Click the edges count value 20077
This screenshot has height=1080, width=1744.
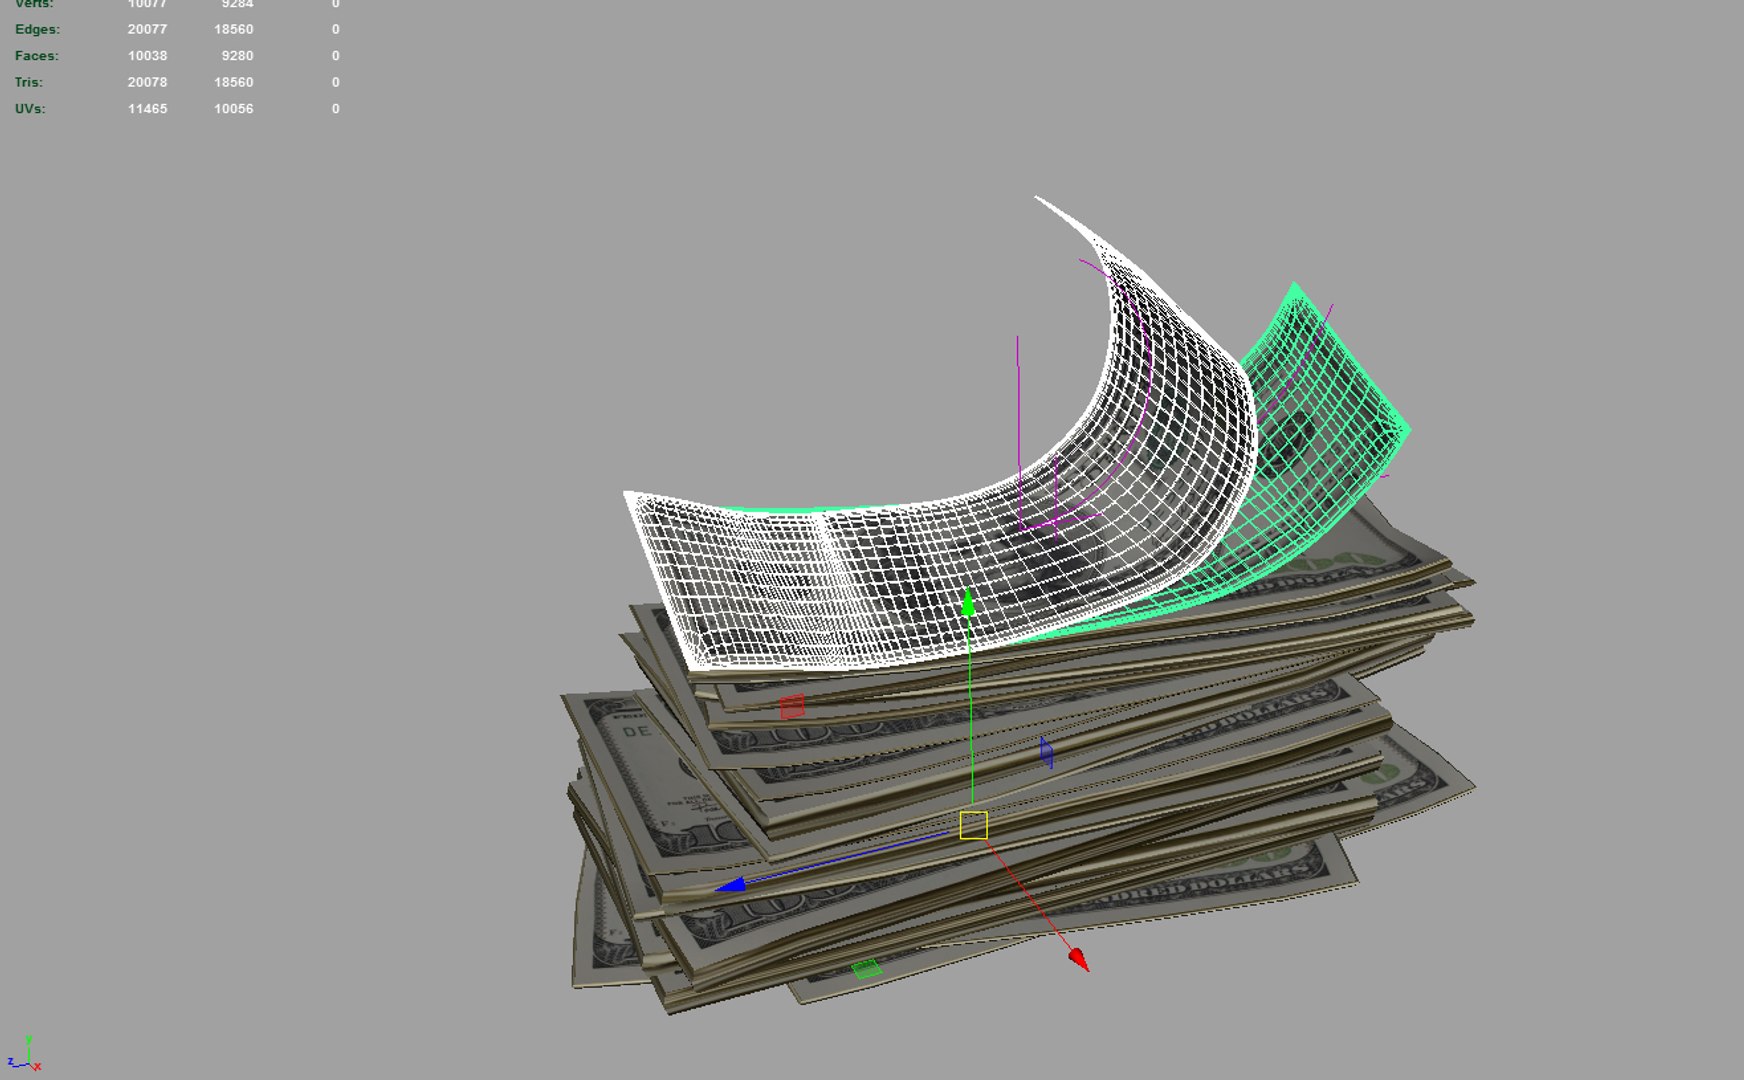[147, 29]
